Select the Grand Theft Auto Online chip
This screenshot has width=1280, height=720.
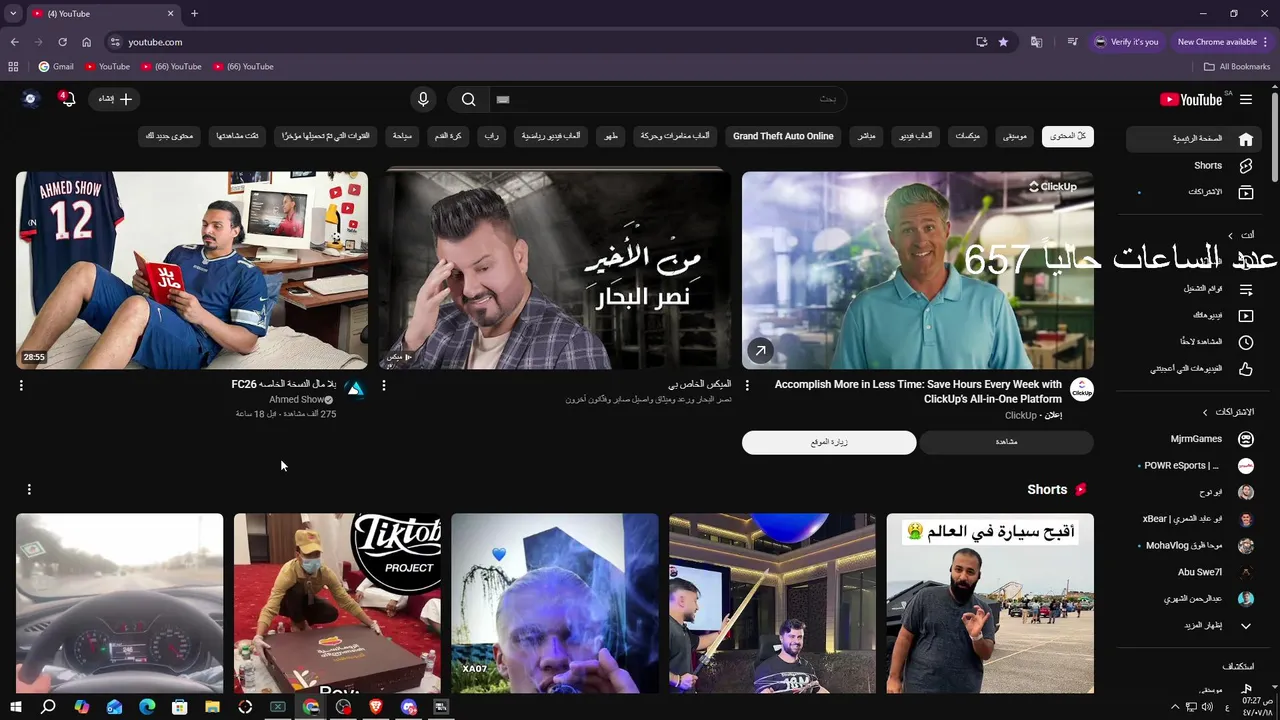pos(783,136)
